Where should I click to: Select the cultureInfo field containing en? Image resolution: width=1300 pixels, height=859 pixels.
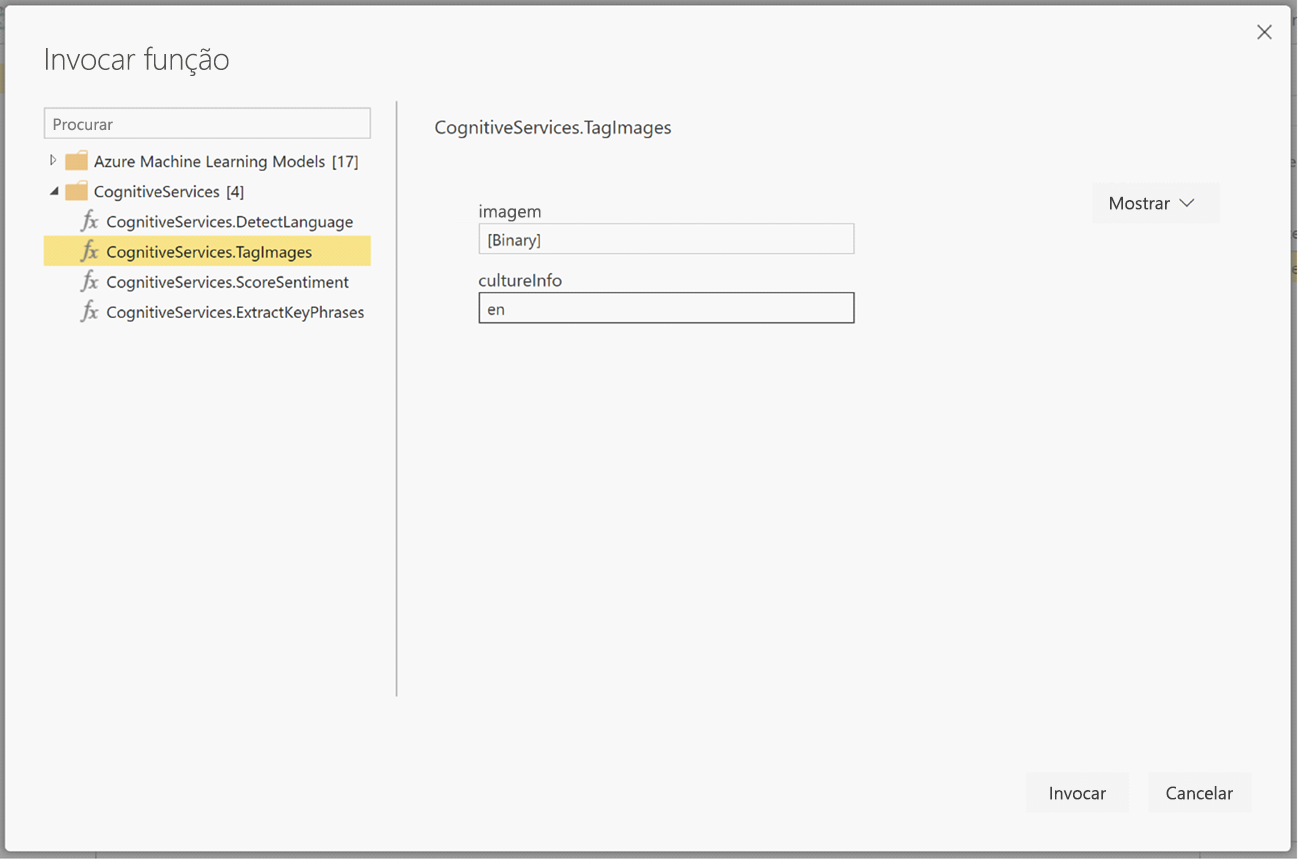(x=666, y=307)
